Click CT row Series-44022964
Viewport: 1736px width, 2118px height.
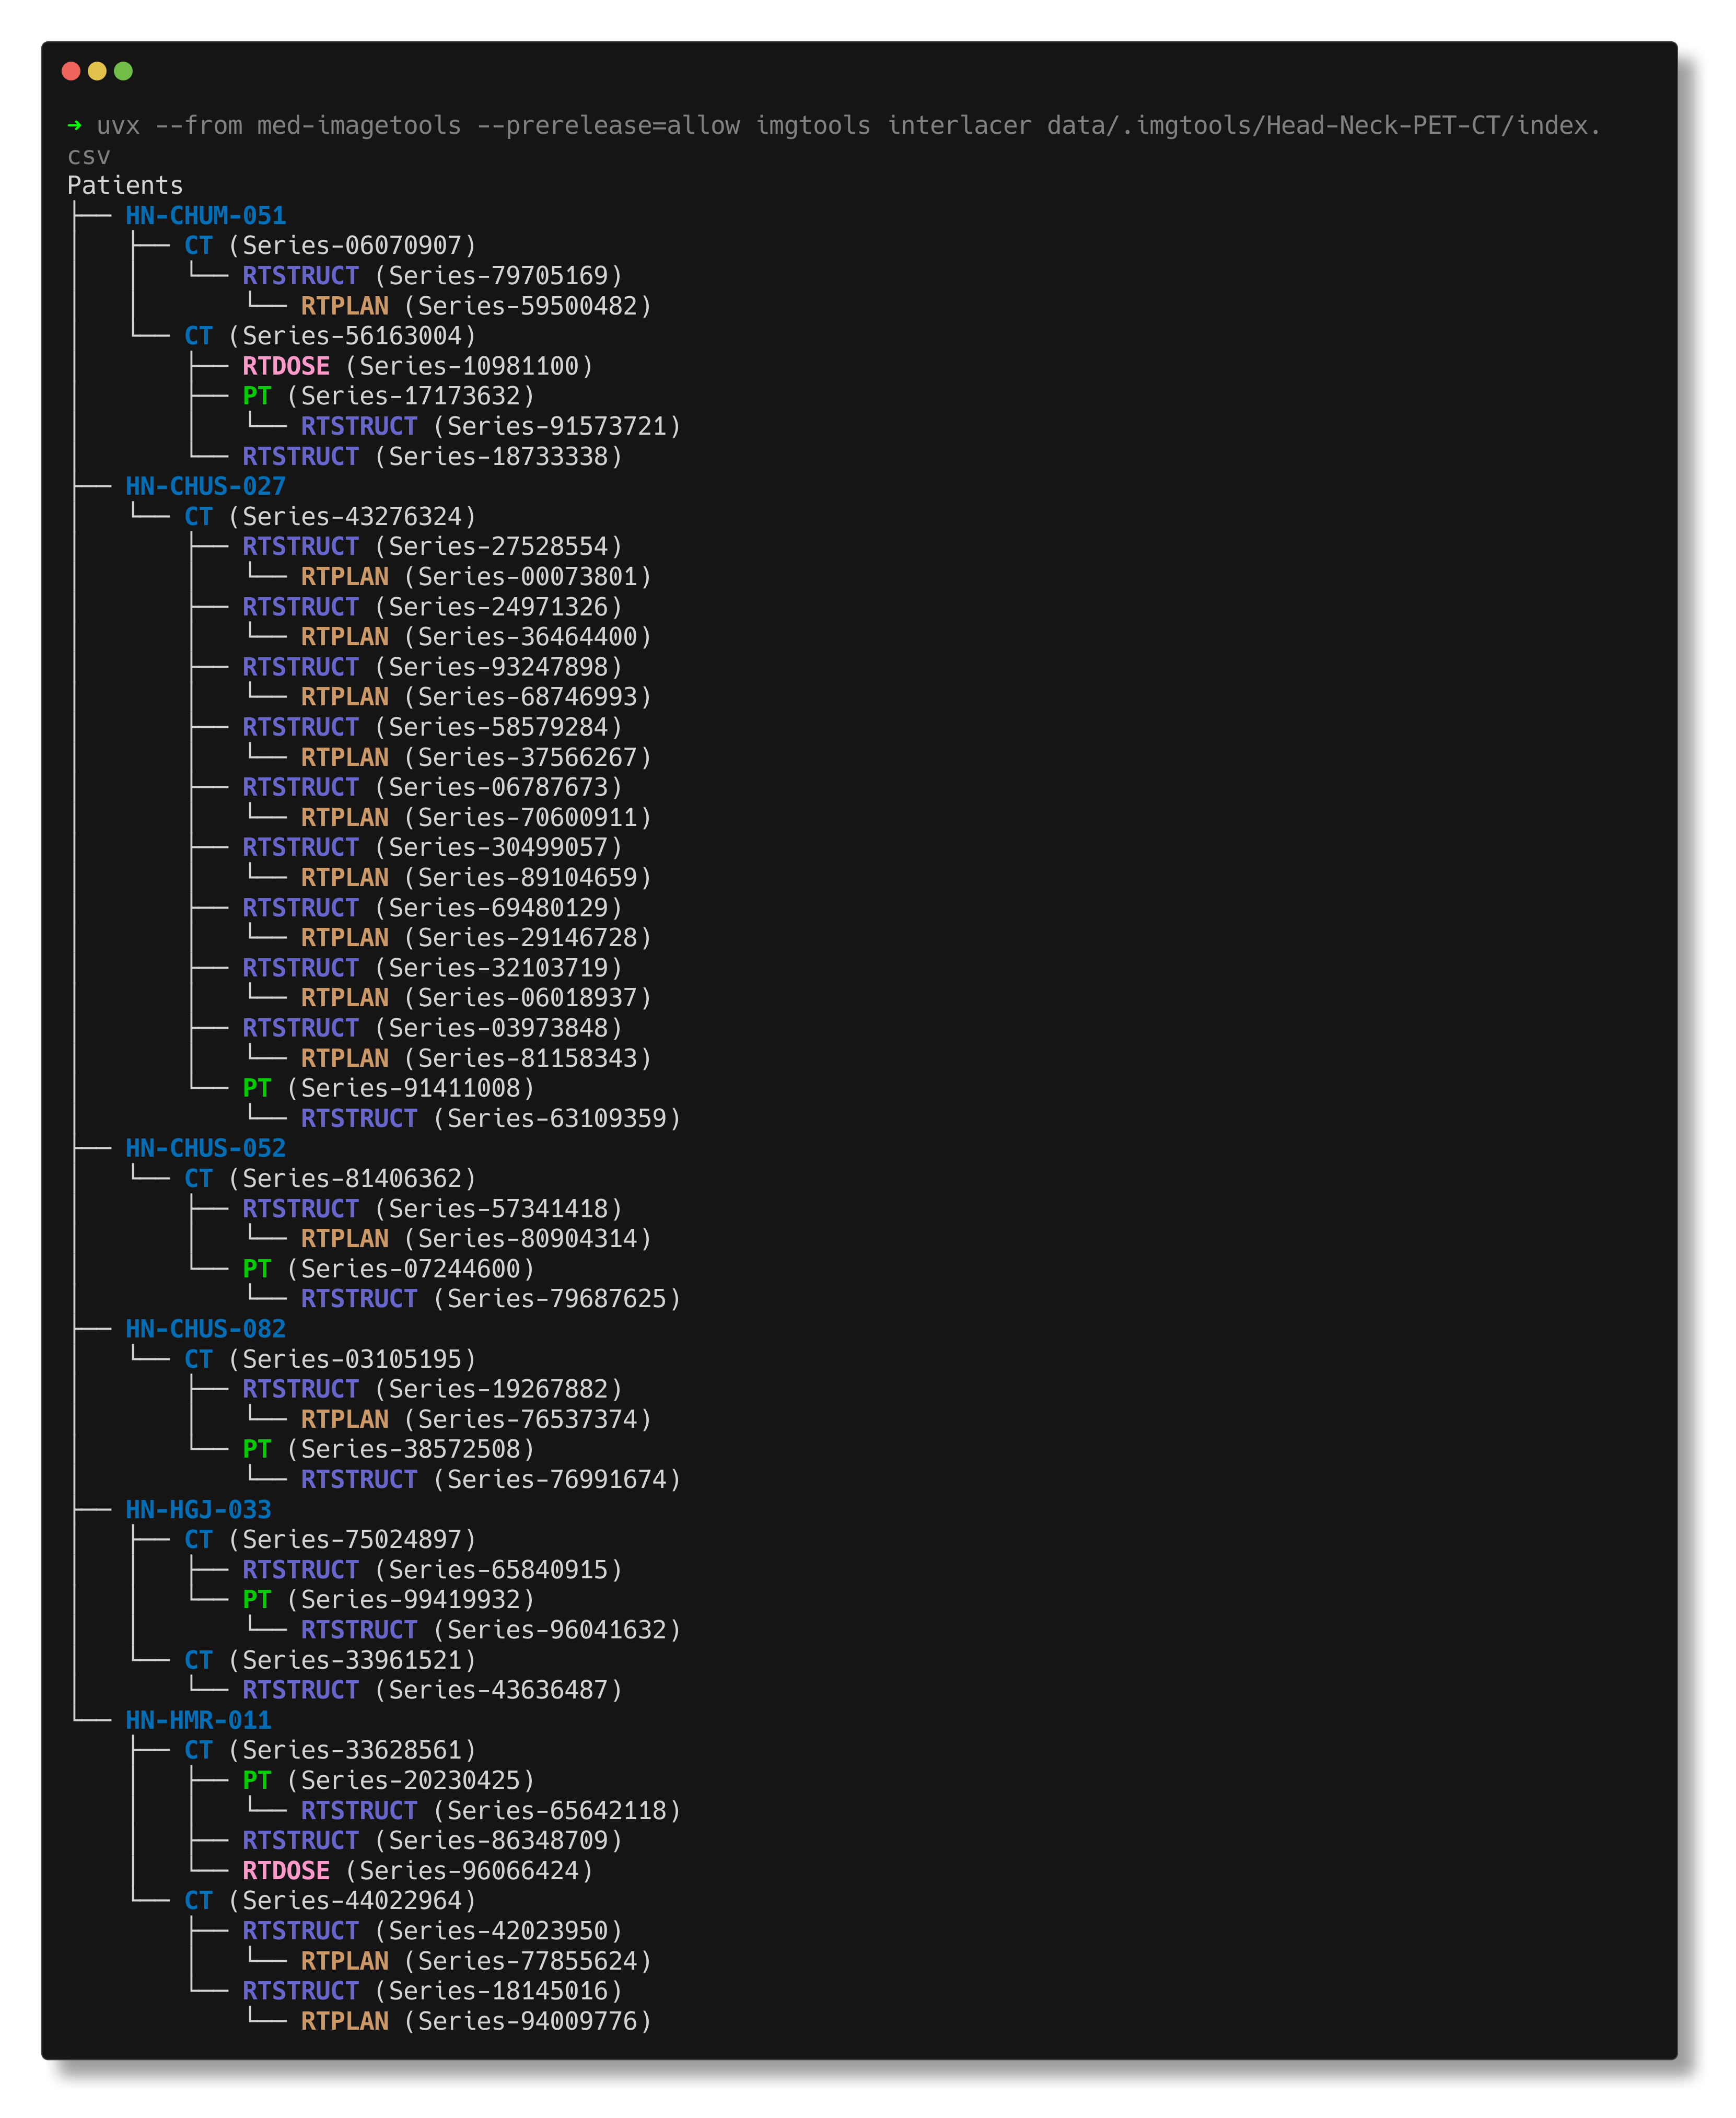coord(331,1901)
